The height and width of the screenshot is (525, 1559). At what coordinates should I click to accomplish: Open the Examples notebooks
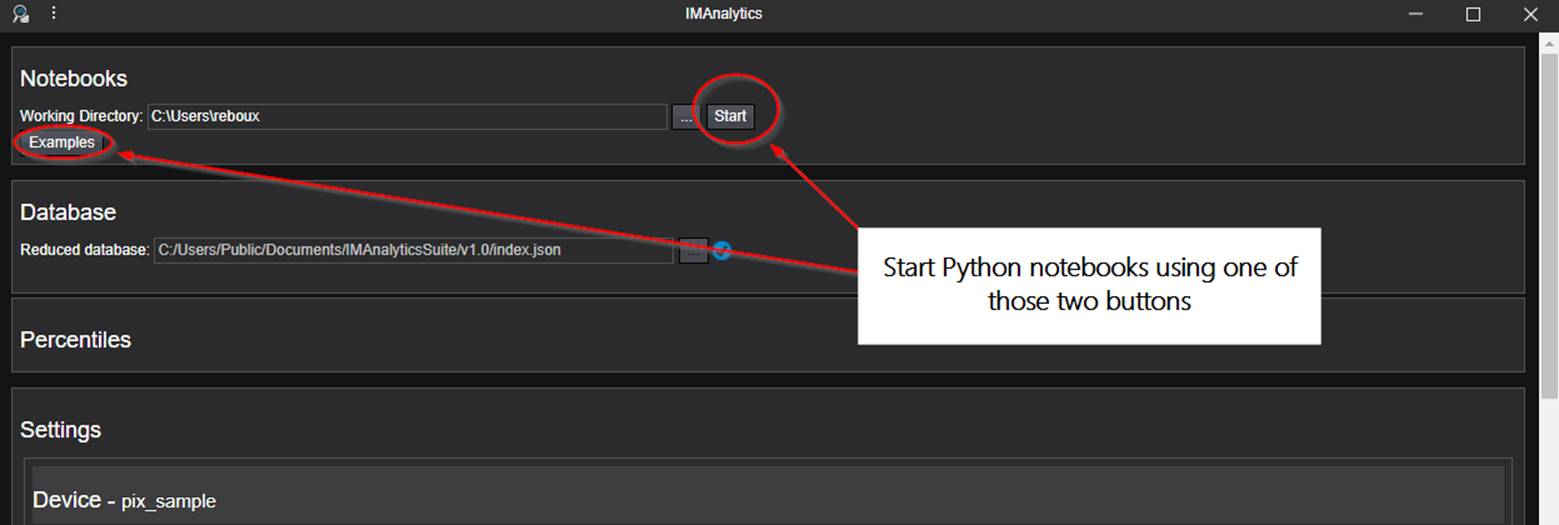click(x=62, y=143)
